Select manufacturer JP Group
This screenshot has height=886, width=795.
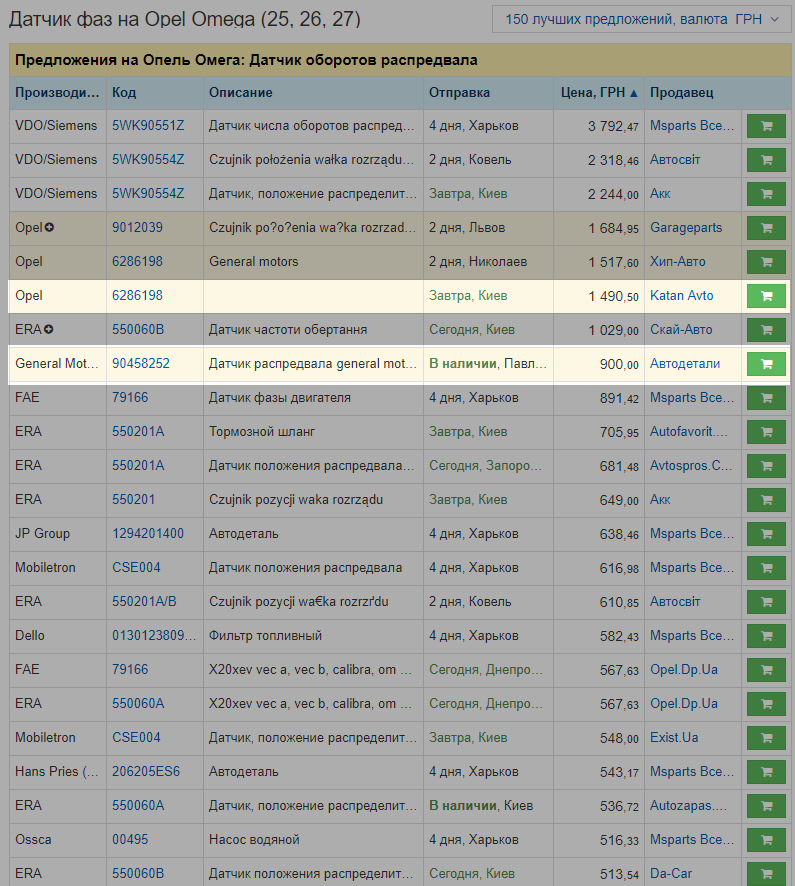pyautogui.click(x=42, y=533)
